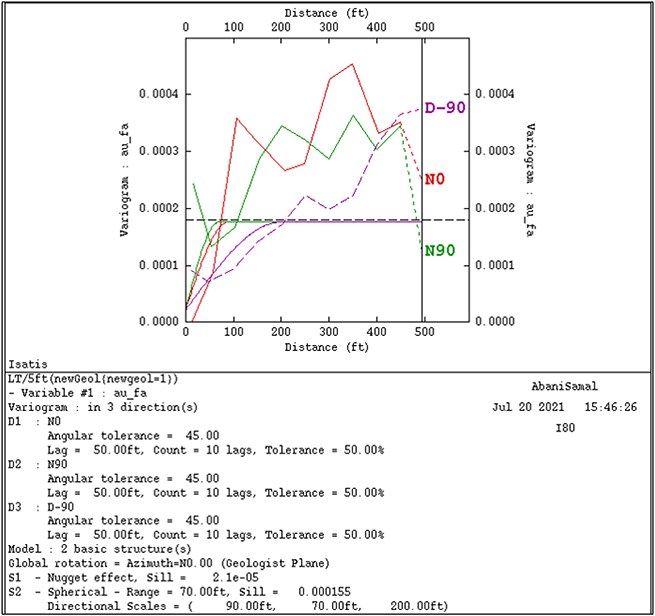
Task: Click the green N90 curve label
Action: (440, 250)
